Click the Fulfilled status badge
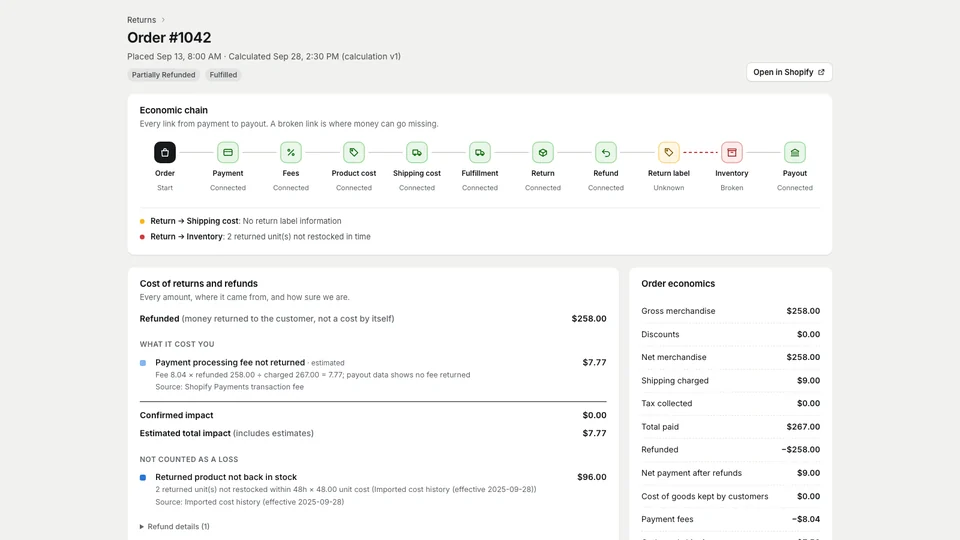 223,75
